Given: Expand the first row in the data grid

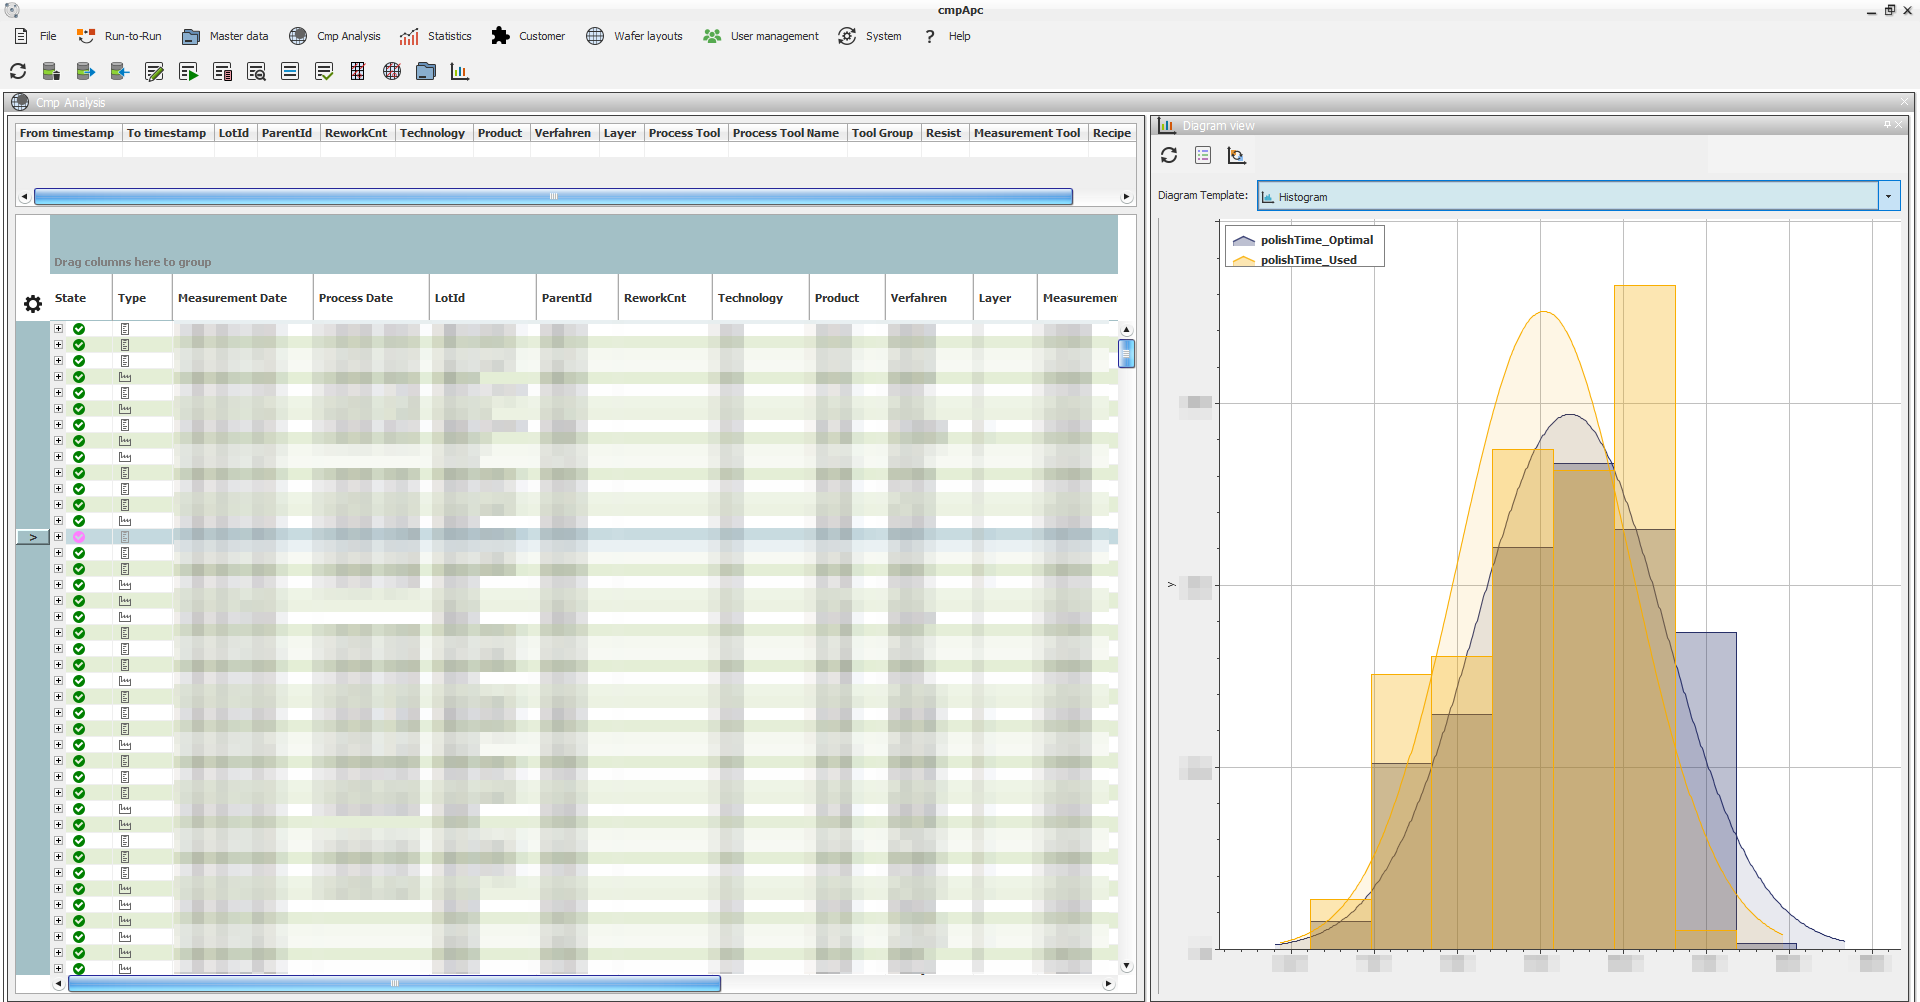Looking at the screenshot, I should [59, 329].
